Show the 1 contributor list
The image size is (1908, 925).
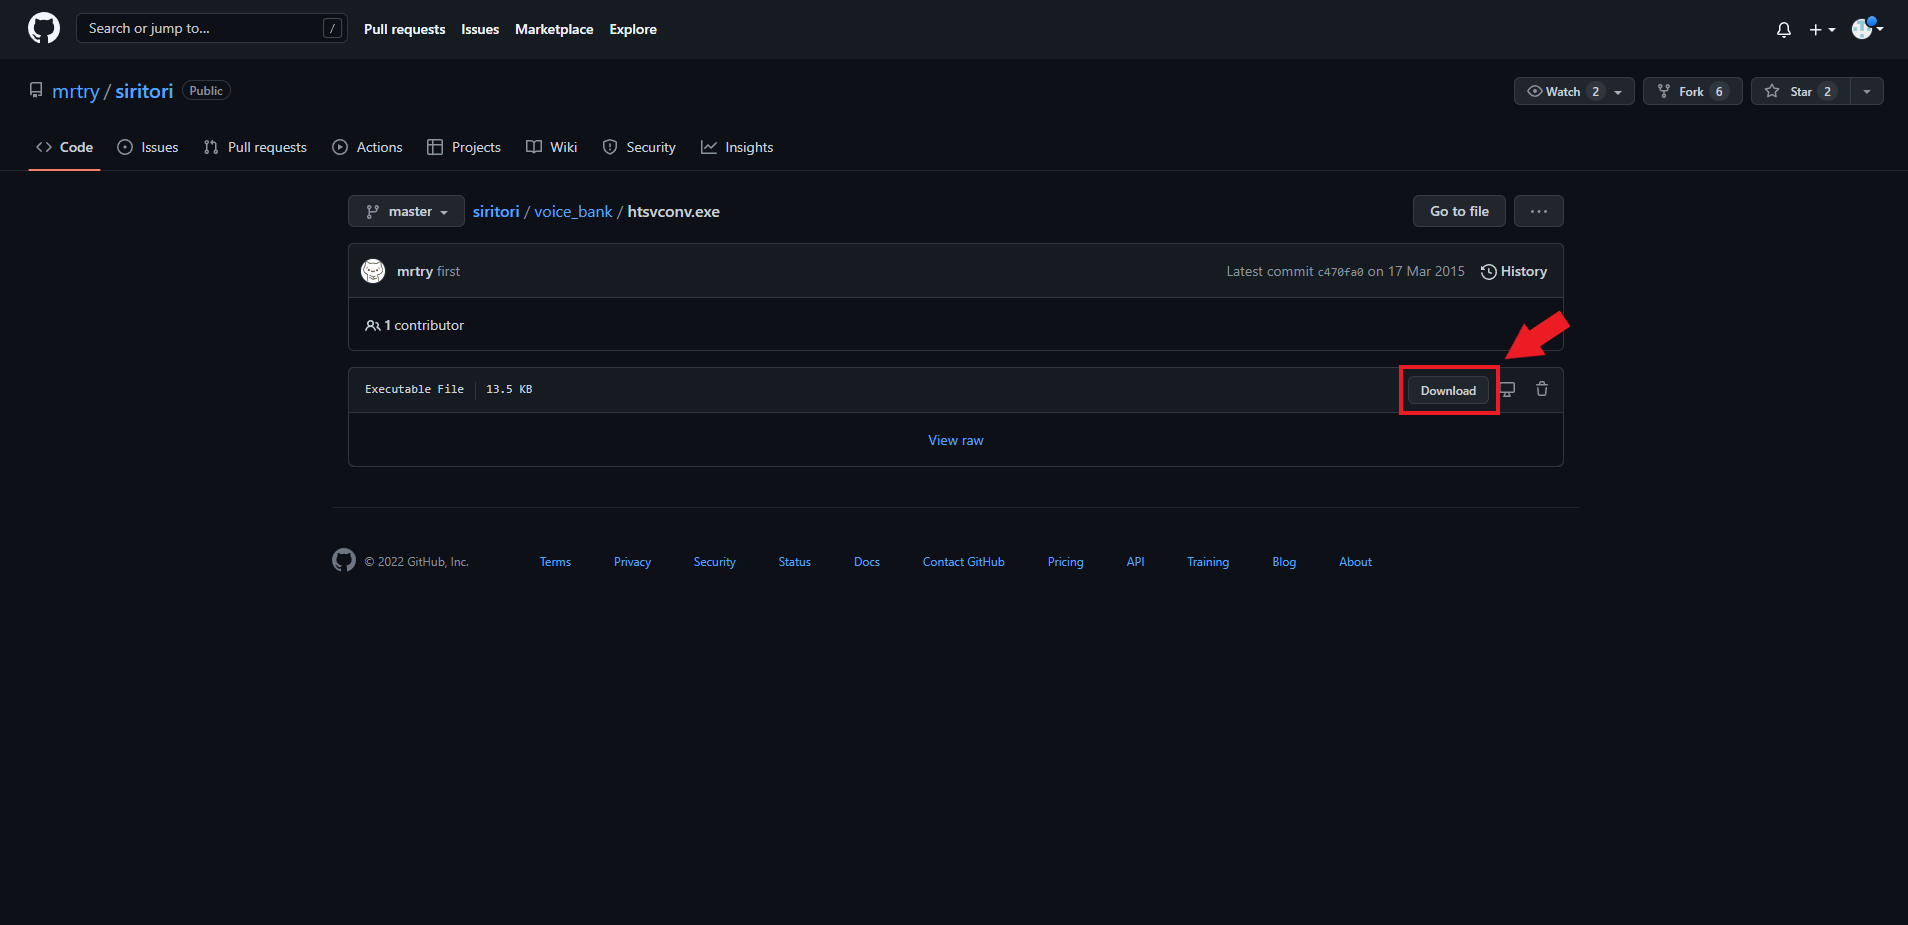pos(415,325)
